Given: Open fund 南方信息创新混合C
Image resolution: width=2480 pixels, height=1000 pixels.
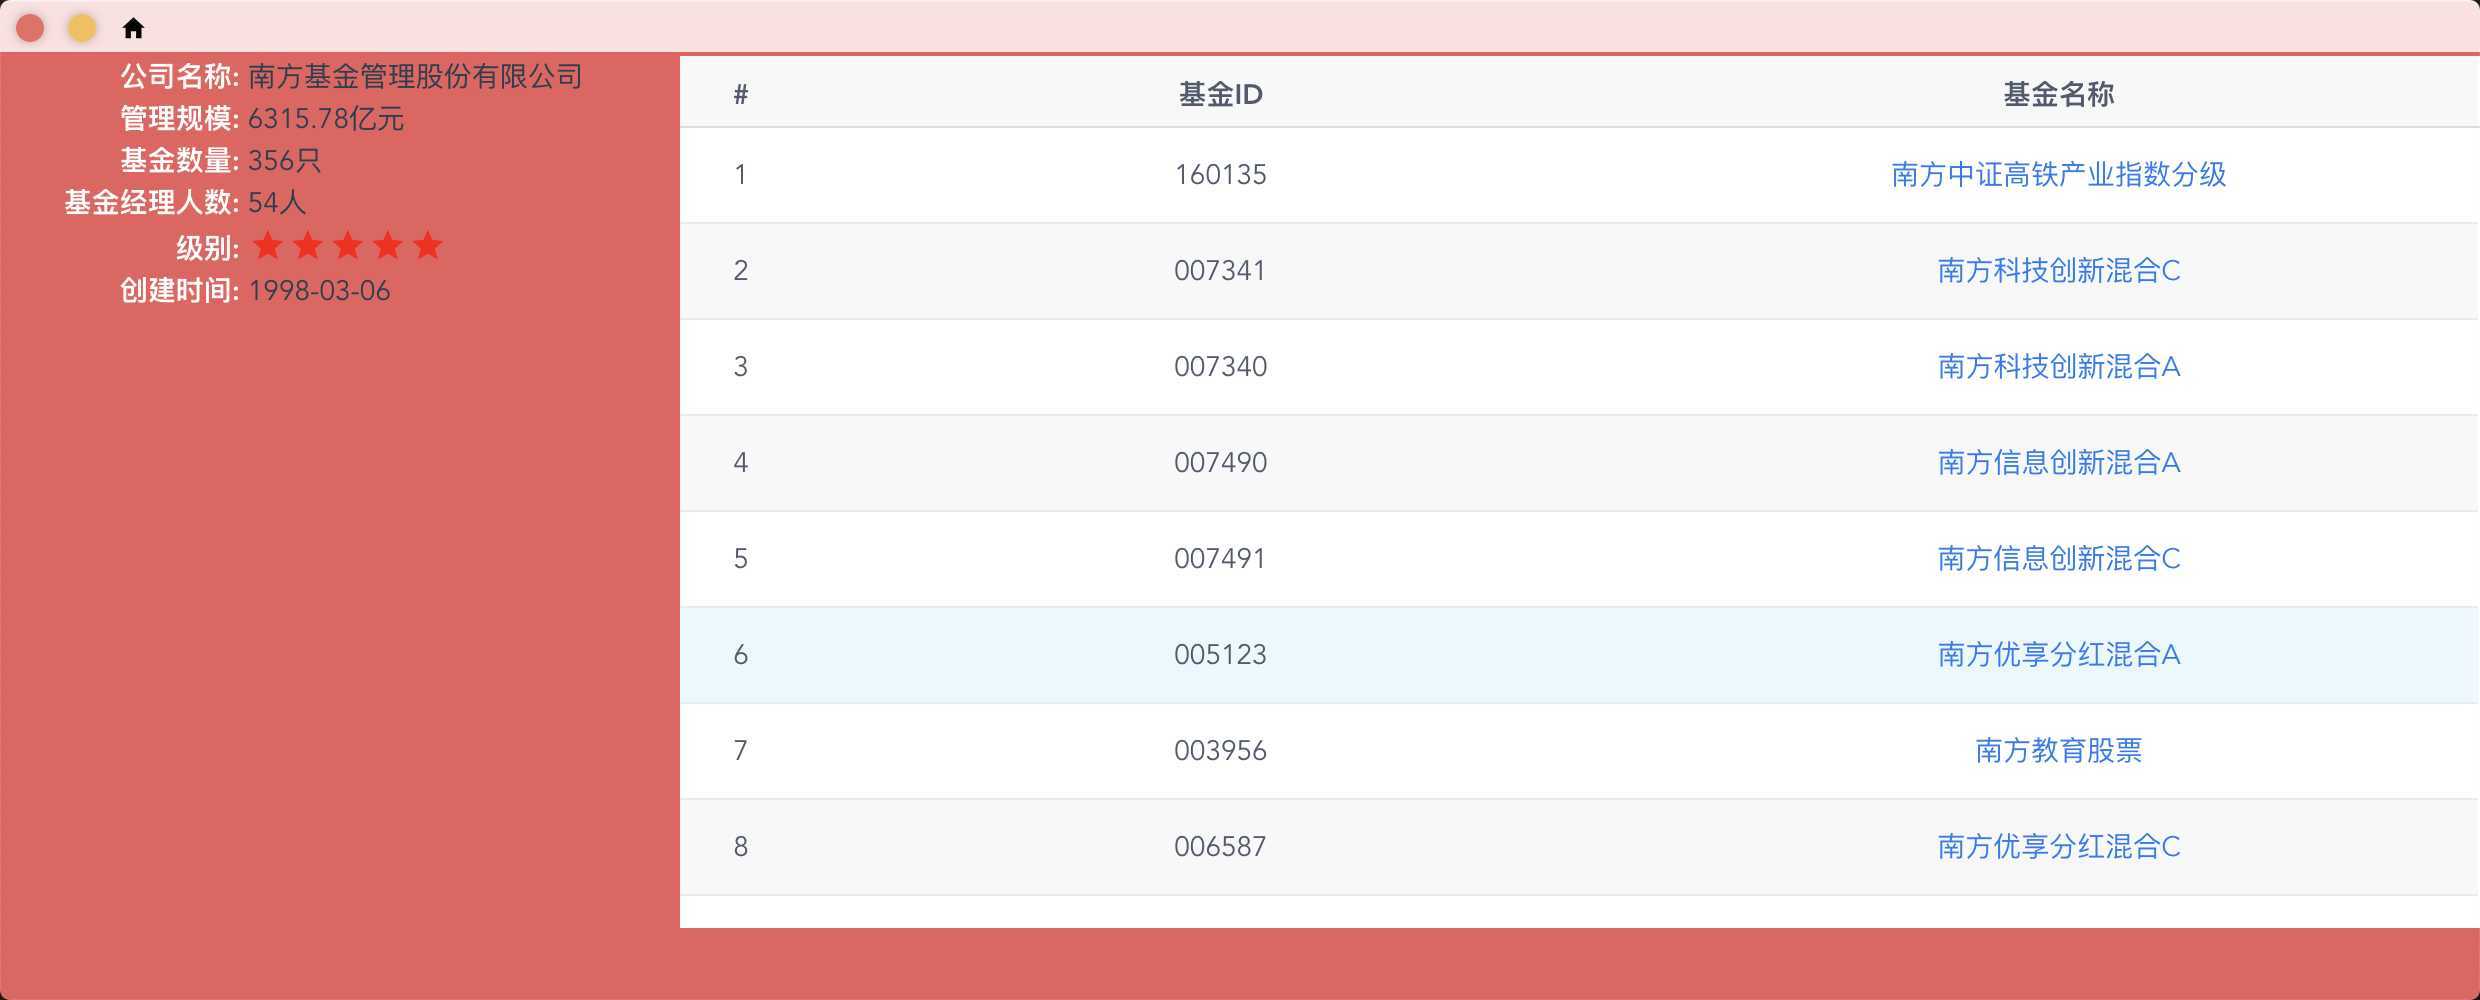Looking at the screenshot, I should coord(2059,559).
